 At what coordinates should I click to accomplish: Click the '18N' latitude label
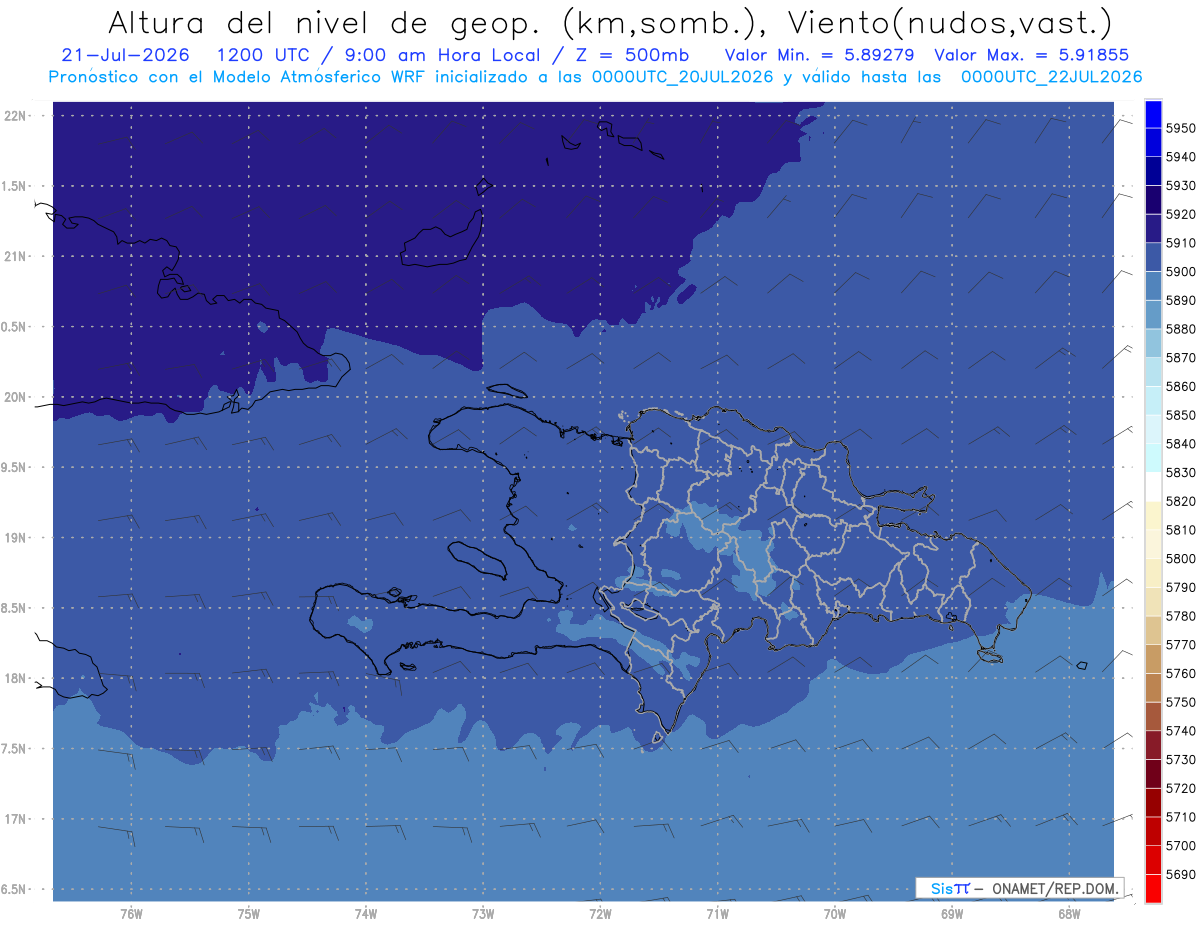(x=16, y=678)
